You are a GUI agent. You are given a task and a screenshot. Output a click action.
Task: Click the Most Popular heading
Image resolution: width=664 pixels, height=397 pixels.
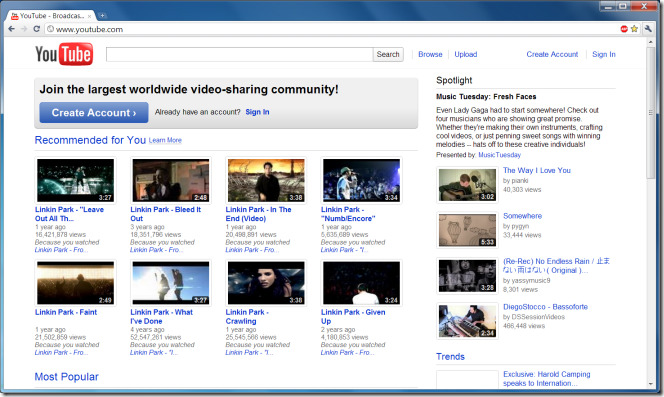coord(66,377)
